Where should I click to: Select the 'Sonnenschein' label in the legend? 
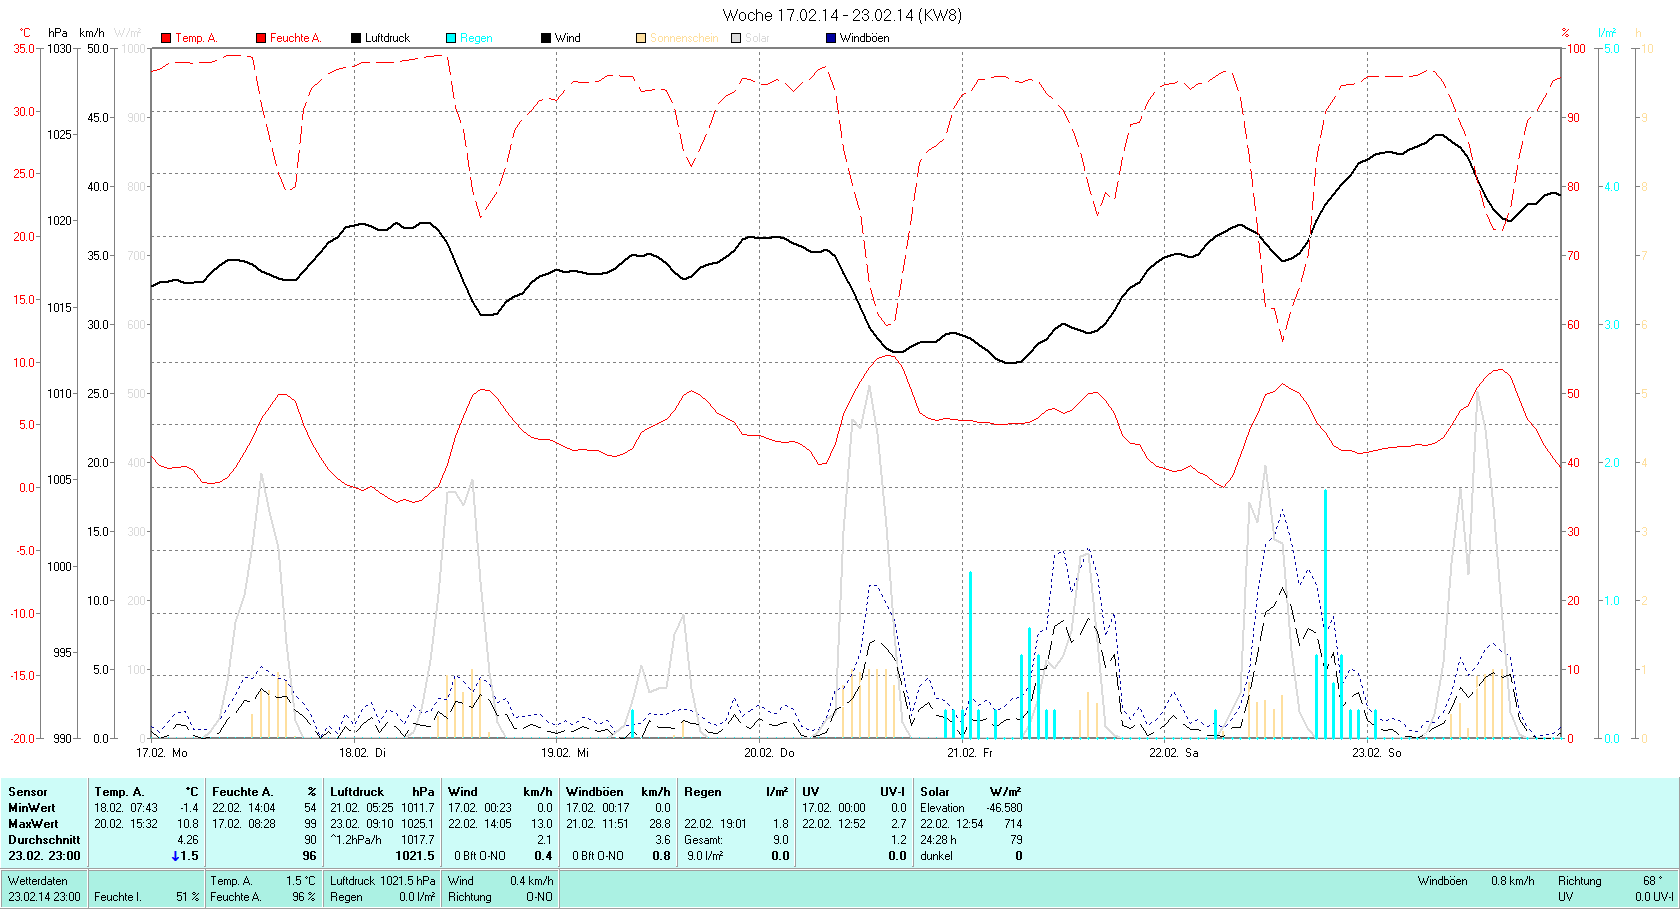point(684,38)
